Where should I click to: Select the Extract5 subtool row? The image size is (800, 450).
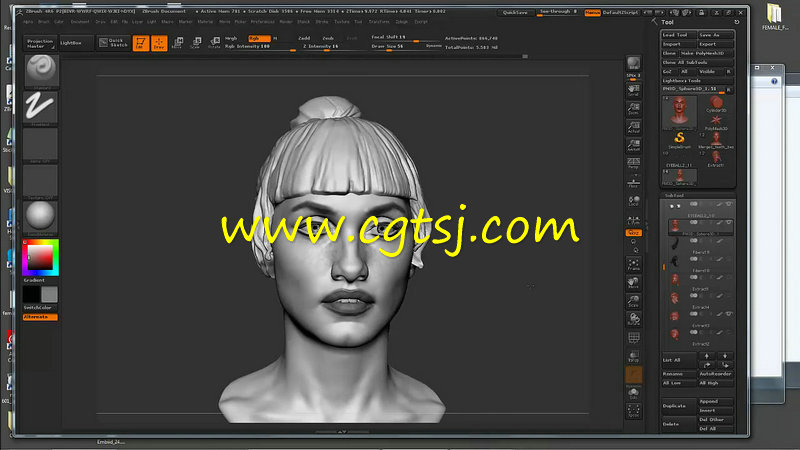(700, 281)
